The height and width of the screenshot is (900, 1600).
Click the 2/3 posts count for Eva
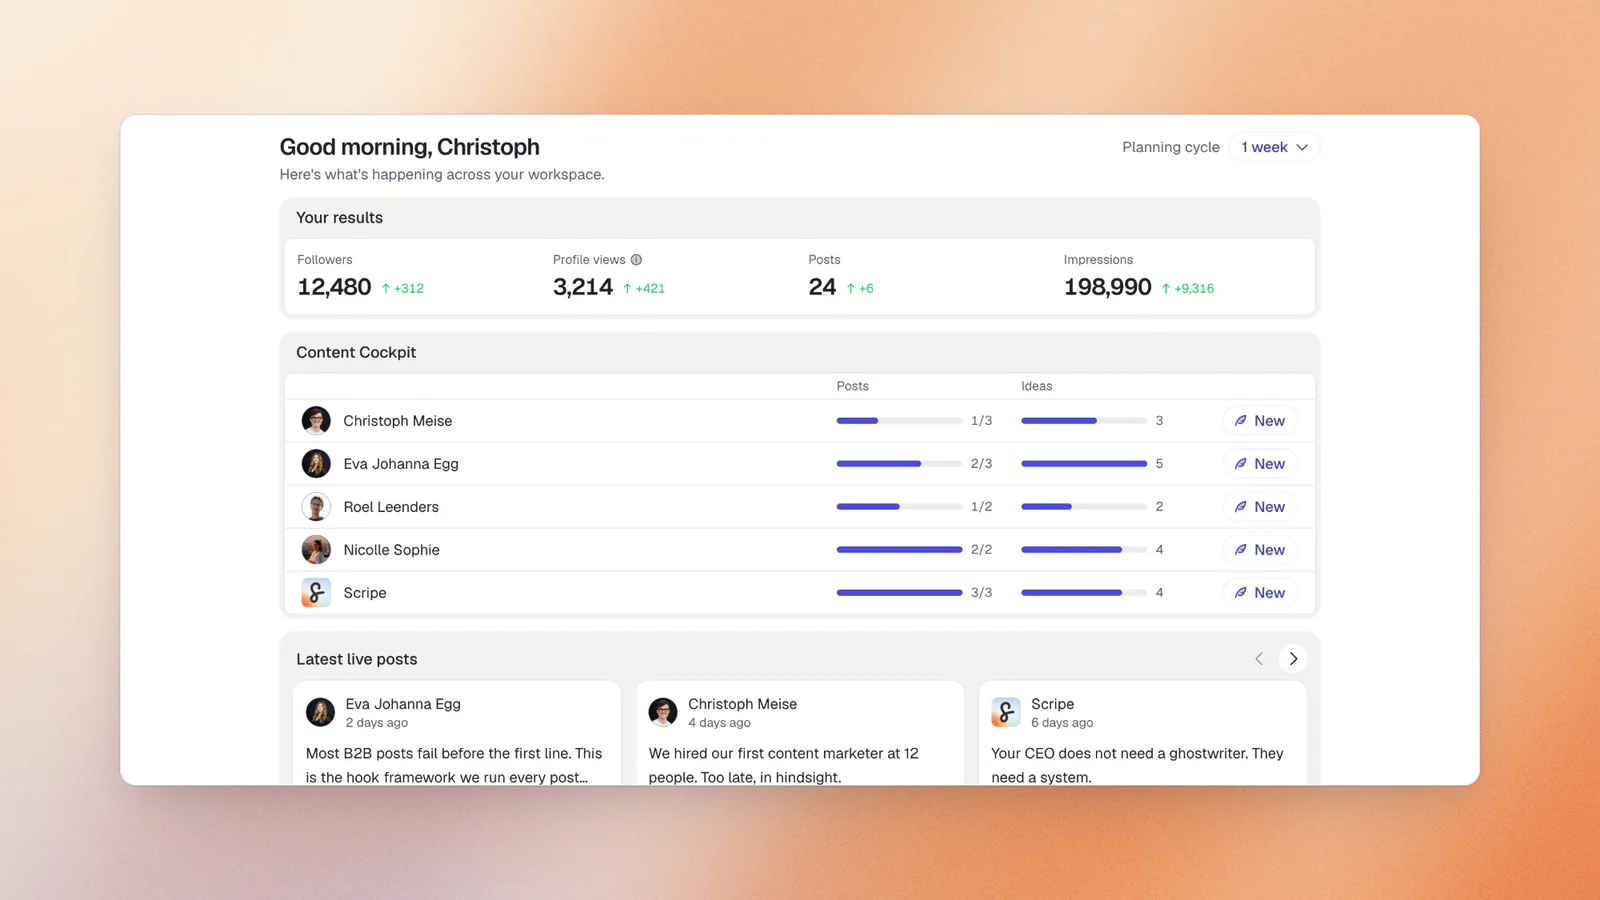[982, 464]
